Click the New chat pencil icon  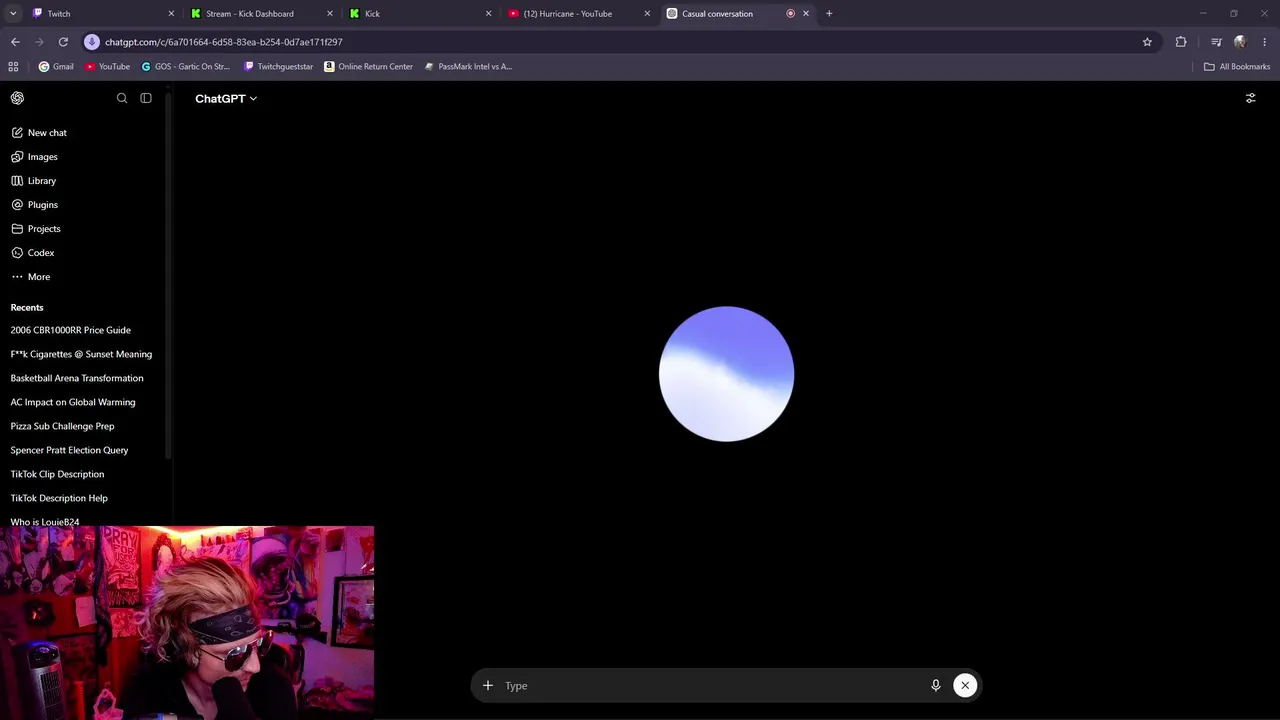tap(17, 133)
